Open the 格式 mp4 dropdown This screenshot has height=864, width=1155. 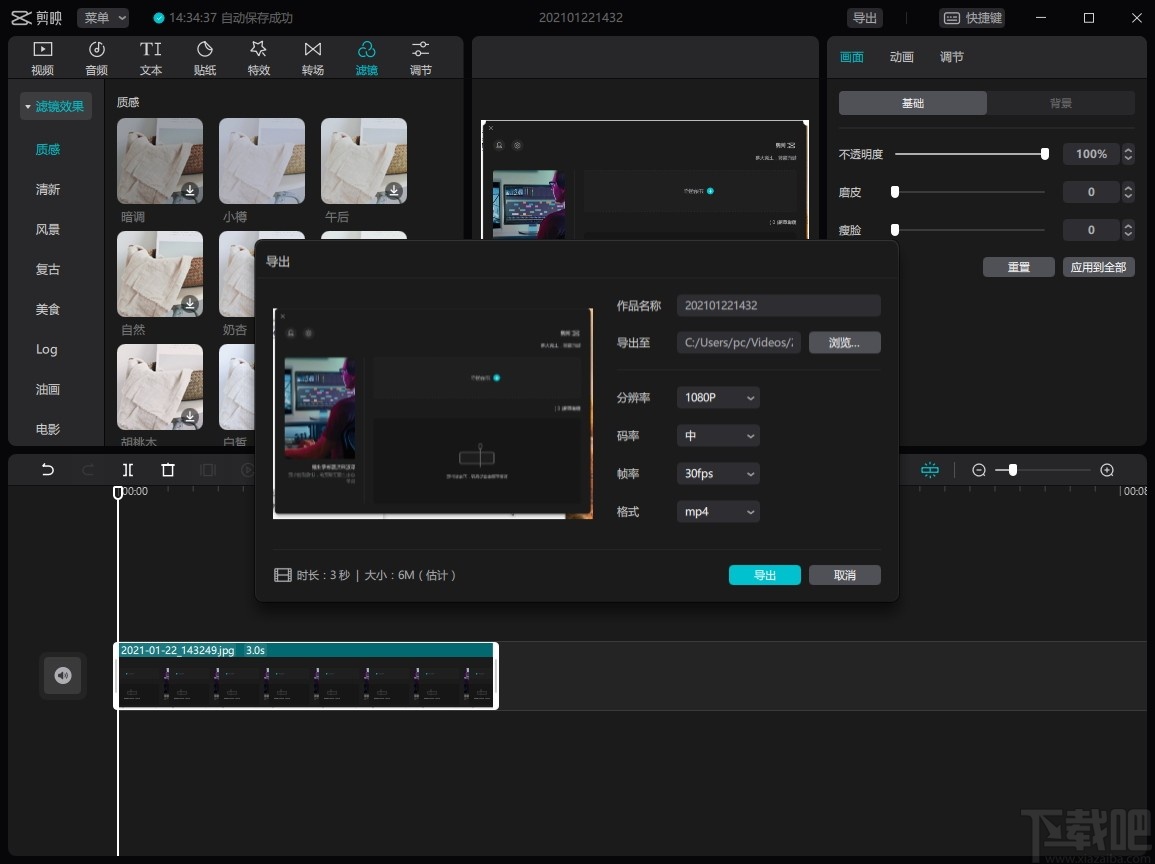(x=718, y=512)
